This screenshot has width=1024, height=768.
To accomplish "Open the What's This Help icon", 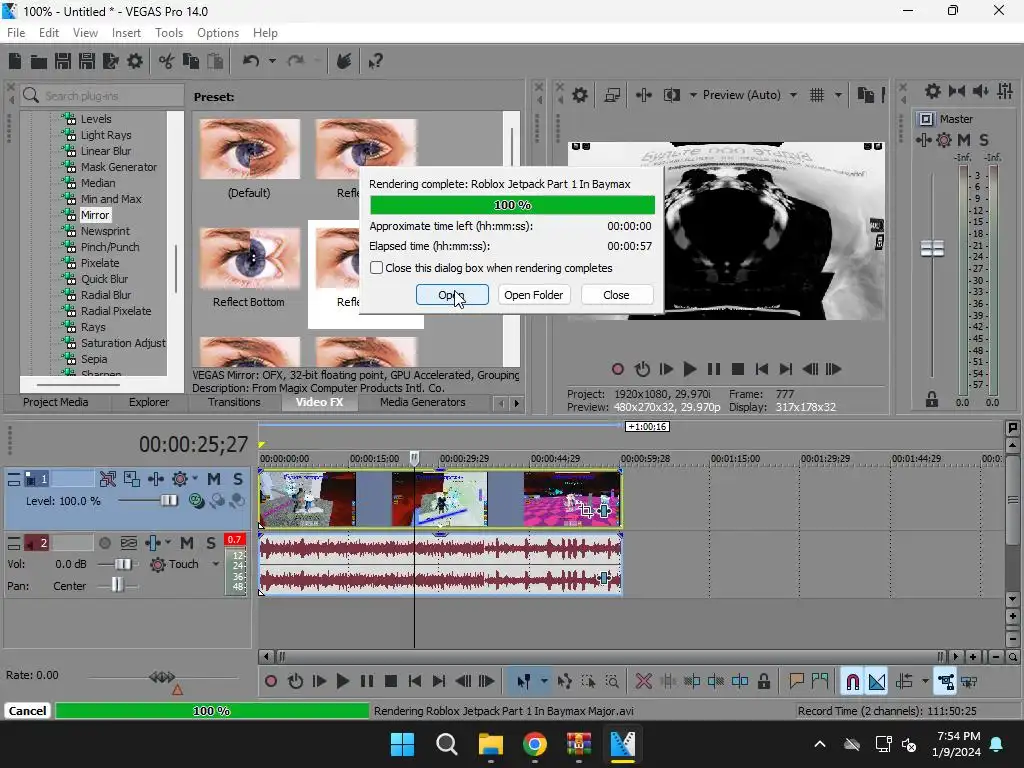I will coord(375,61).
